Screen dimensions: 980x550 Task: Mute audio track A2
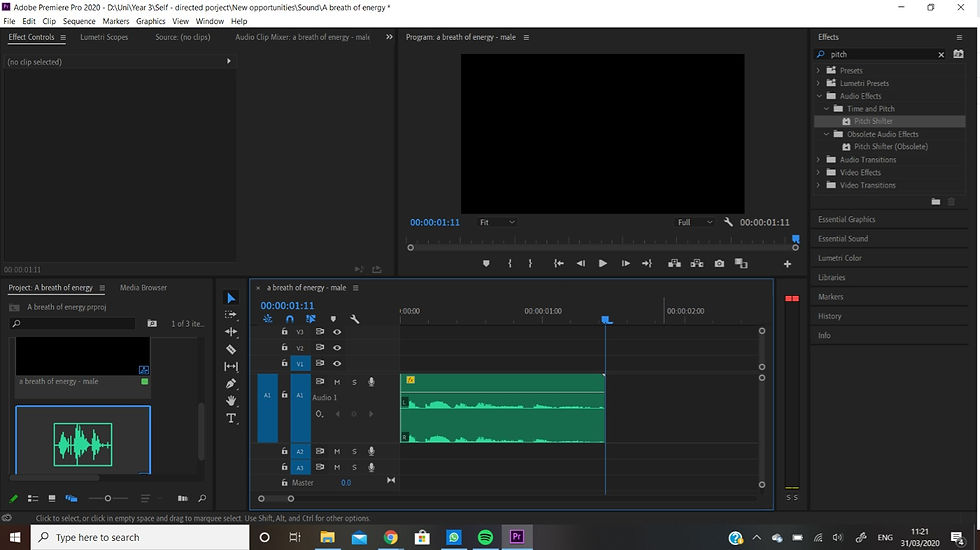click(337, 451)
